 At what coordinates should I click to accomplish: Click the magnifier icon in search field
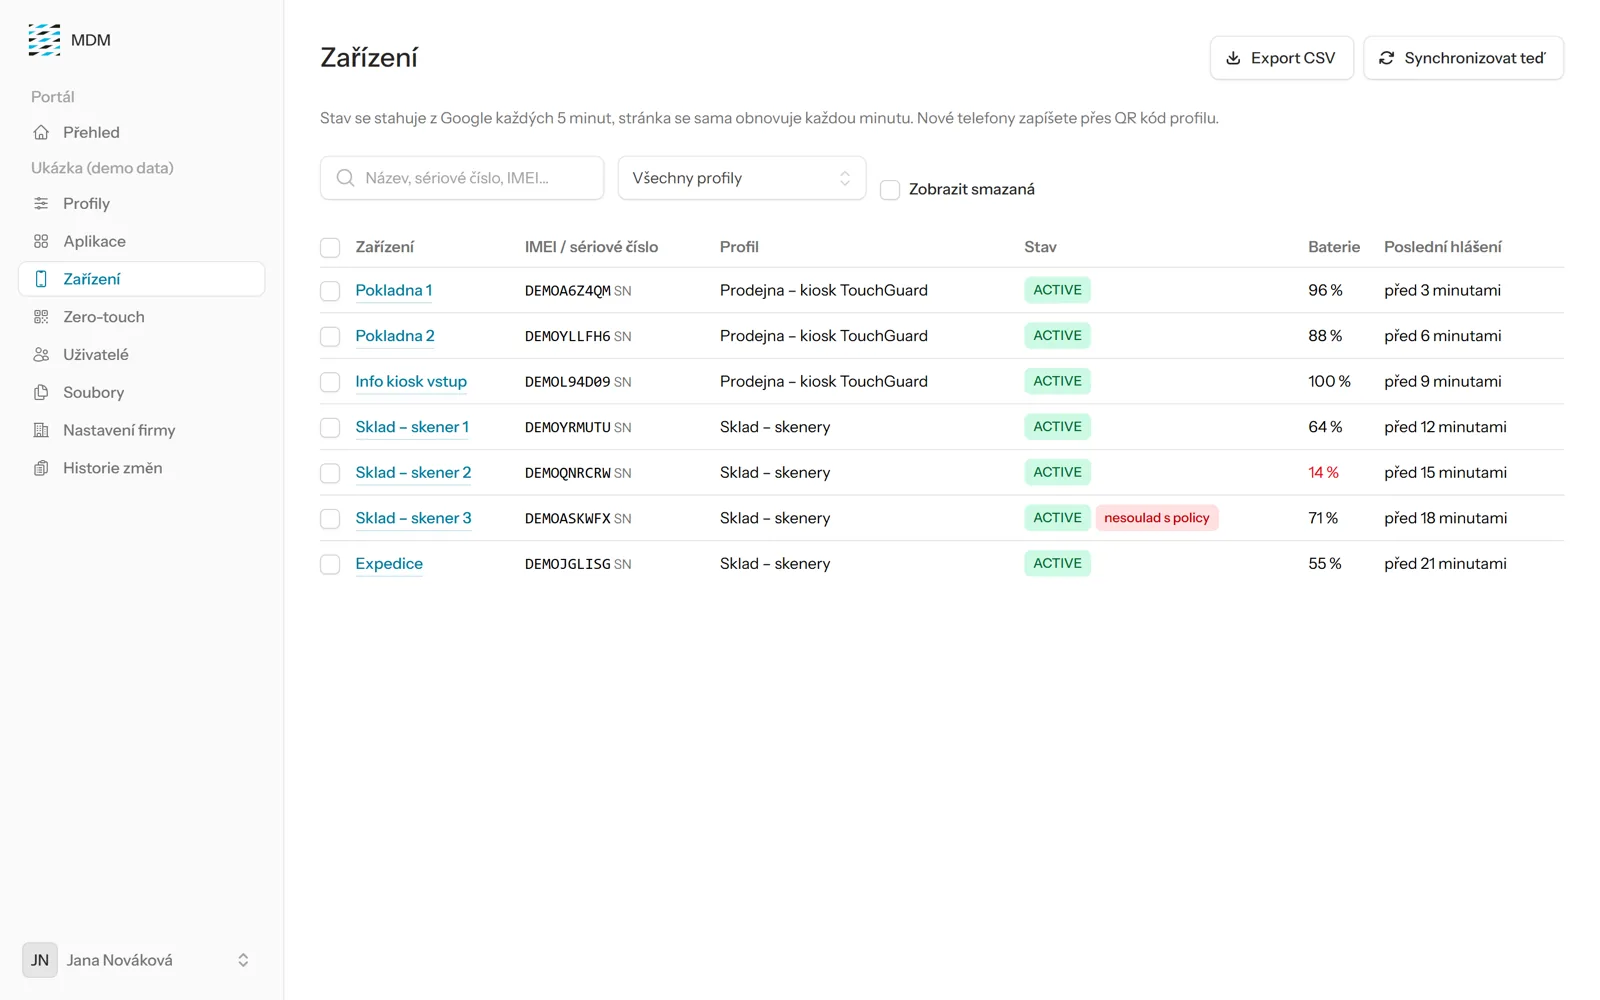tap(345, 178)
